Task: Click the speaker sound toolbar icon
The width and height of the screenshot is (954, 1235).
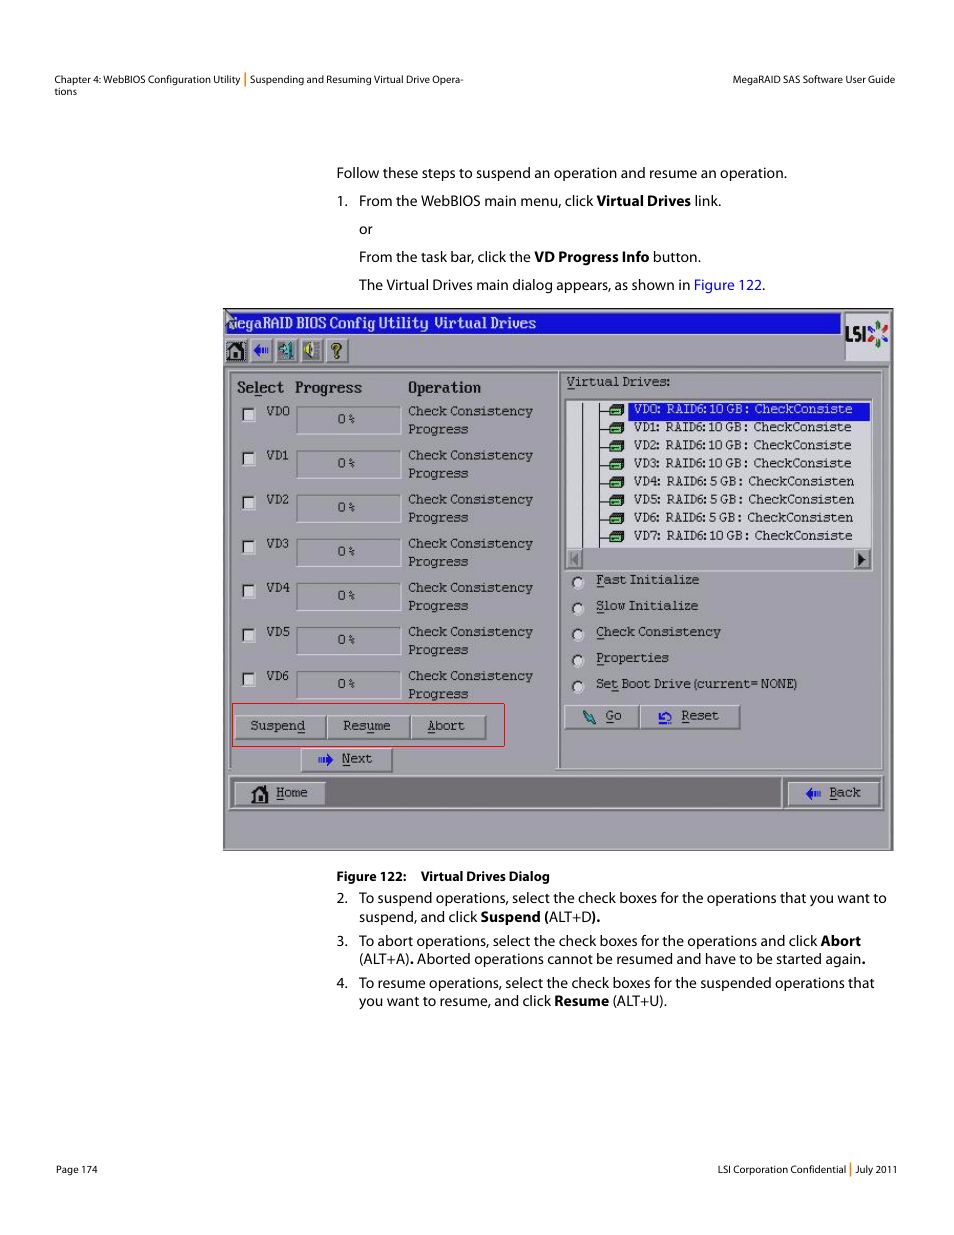Action: (x=311, y=351)
